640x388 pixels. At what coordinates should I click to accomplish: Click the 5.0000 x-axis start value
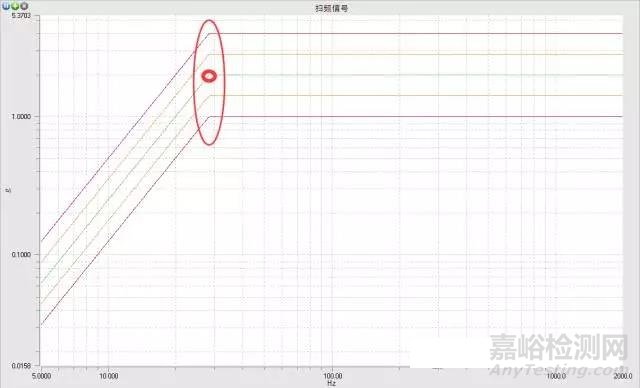coord(42,376)
